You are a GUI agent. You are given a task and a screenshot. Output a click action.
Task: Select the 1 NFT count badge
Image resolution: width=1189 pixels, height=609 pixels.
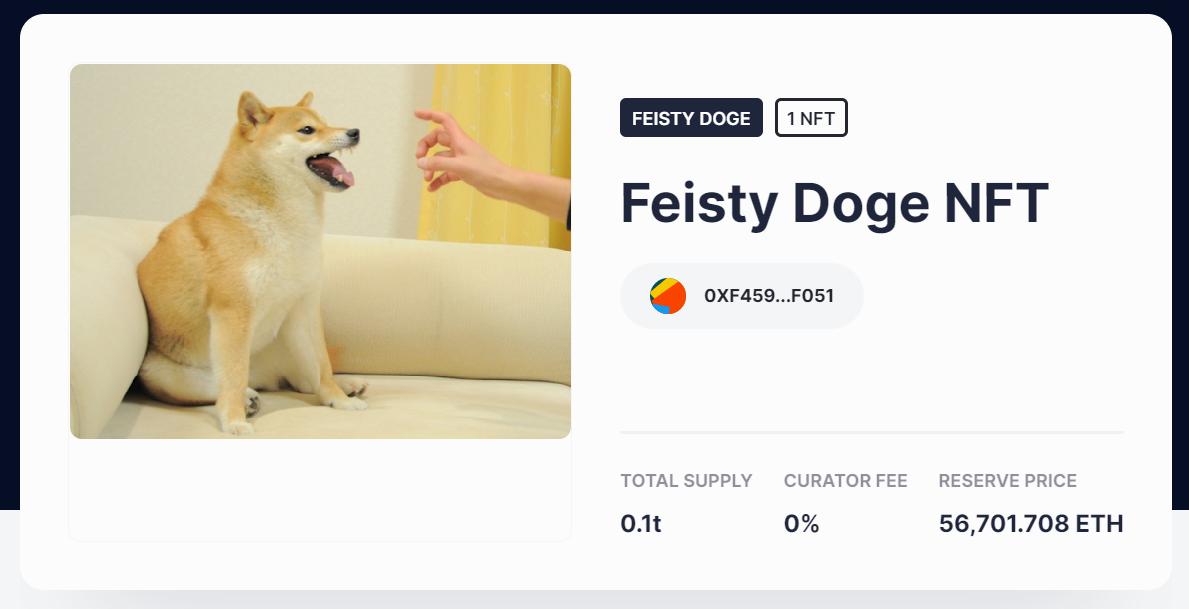pyautogui.click(x=811, y=118)
